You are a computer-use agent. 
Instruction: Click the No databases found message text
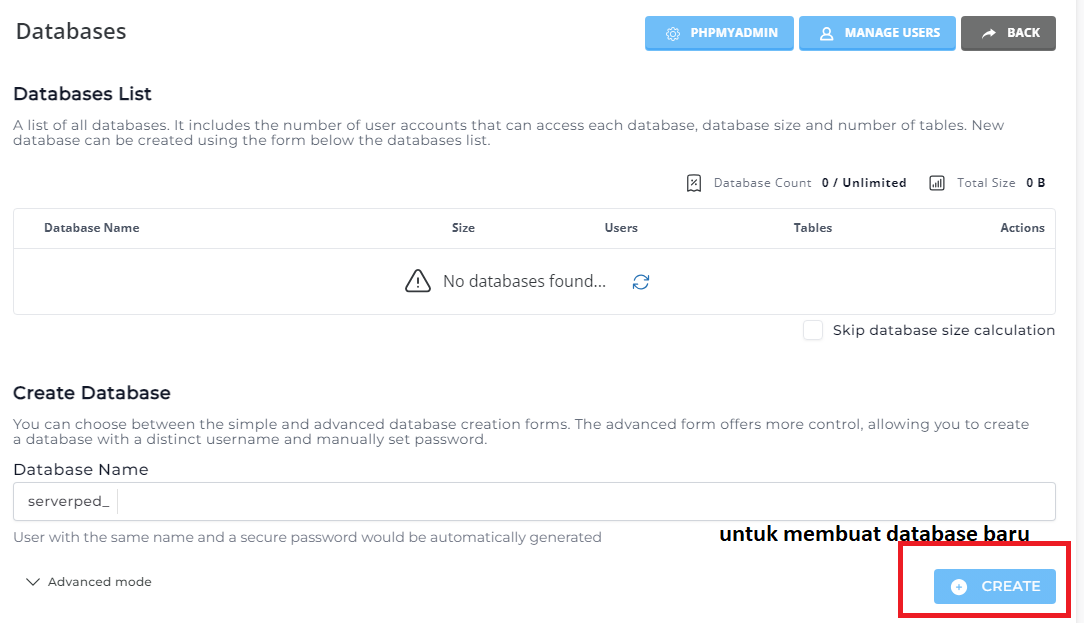coord(524,282)
